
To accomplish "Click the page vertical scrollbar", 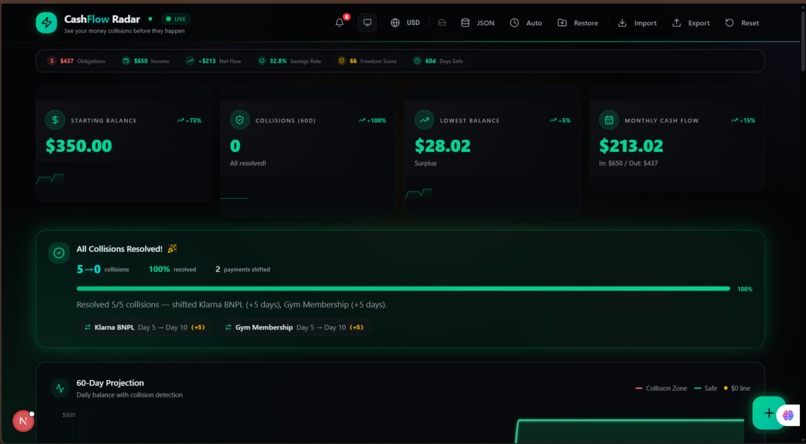I will 802,41.
